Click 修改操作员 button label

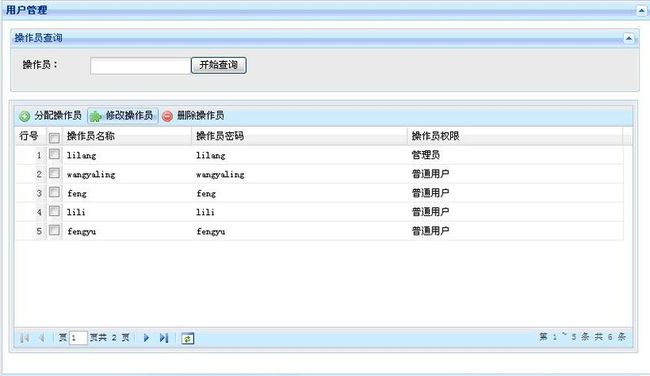pyautogui.click(x=129, y=115)
